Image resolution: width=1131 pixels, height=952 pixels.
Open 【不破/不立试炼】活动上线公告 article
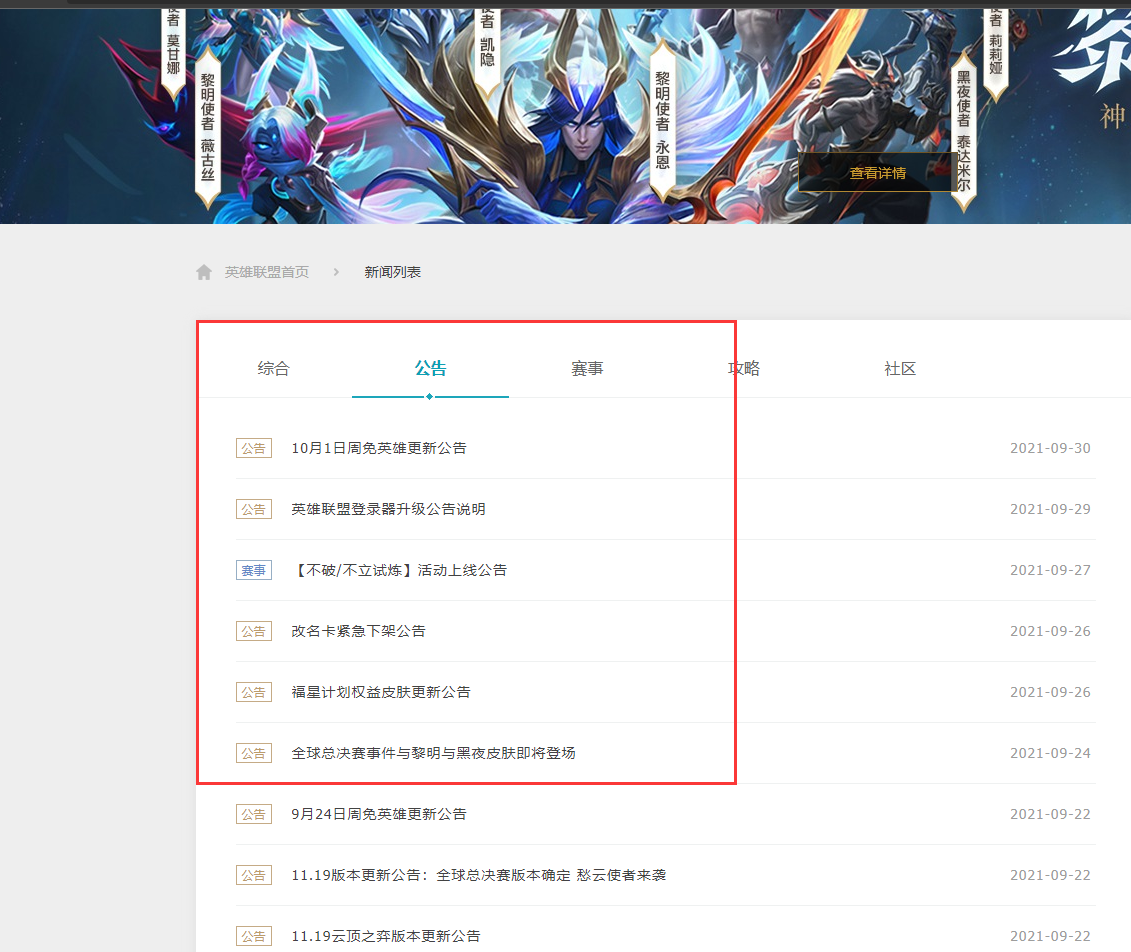pos(400,570)
